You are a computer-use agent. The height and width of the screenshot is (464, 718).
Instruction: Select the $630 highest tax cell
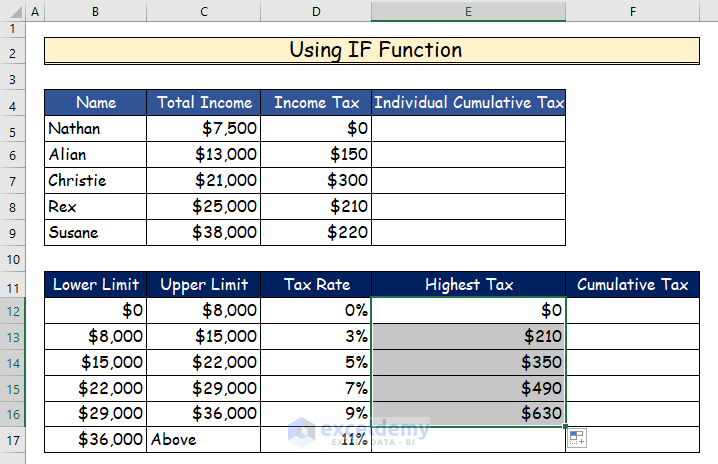pyautogui.click(x=468, y=413)
